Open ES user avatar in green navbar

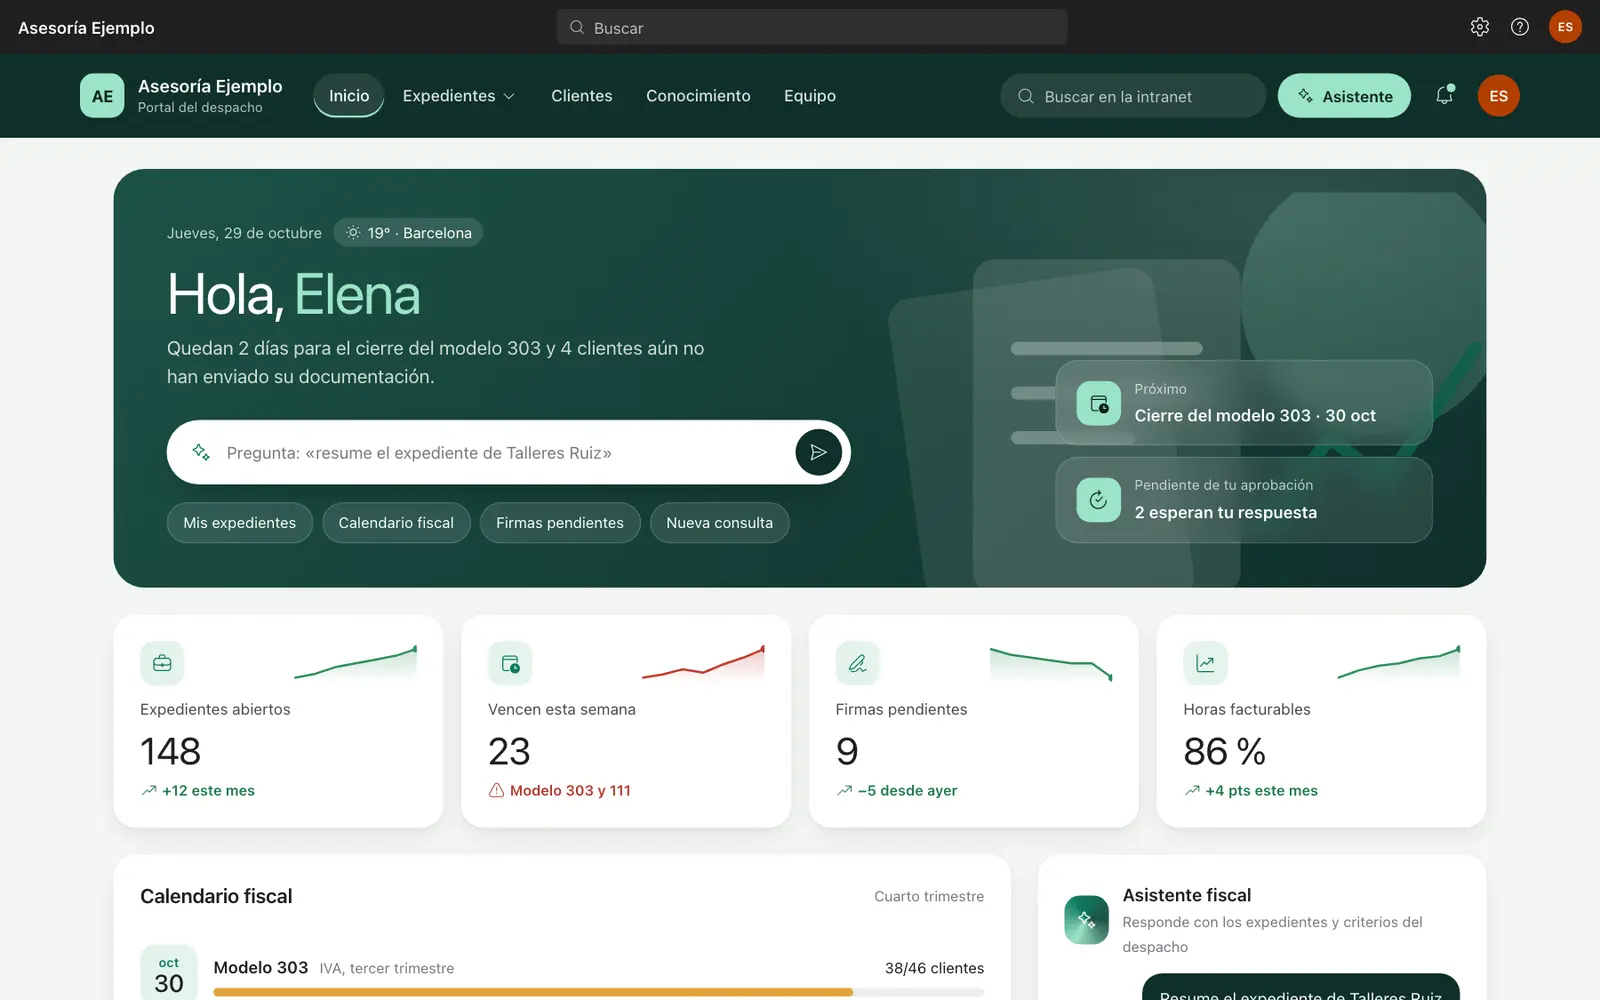click(x=1498, y=96)
